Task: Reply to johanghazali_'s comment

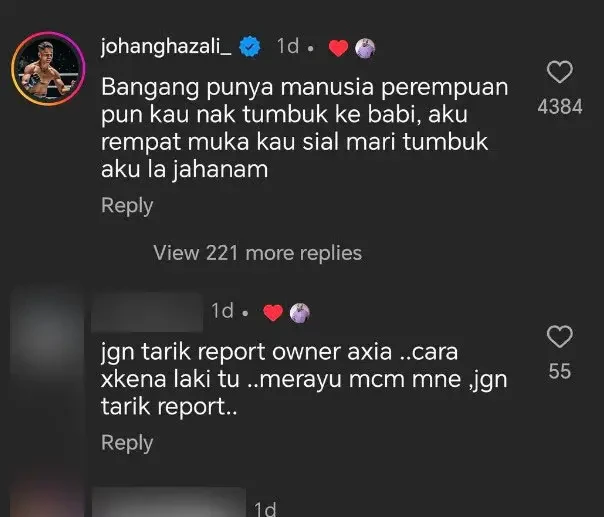Action: click(127, 205)
